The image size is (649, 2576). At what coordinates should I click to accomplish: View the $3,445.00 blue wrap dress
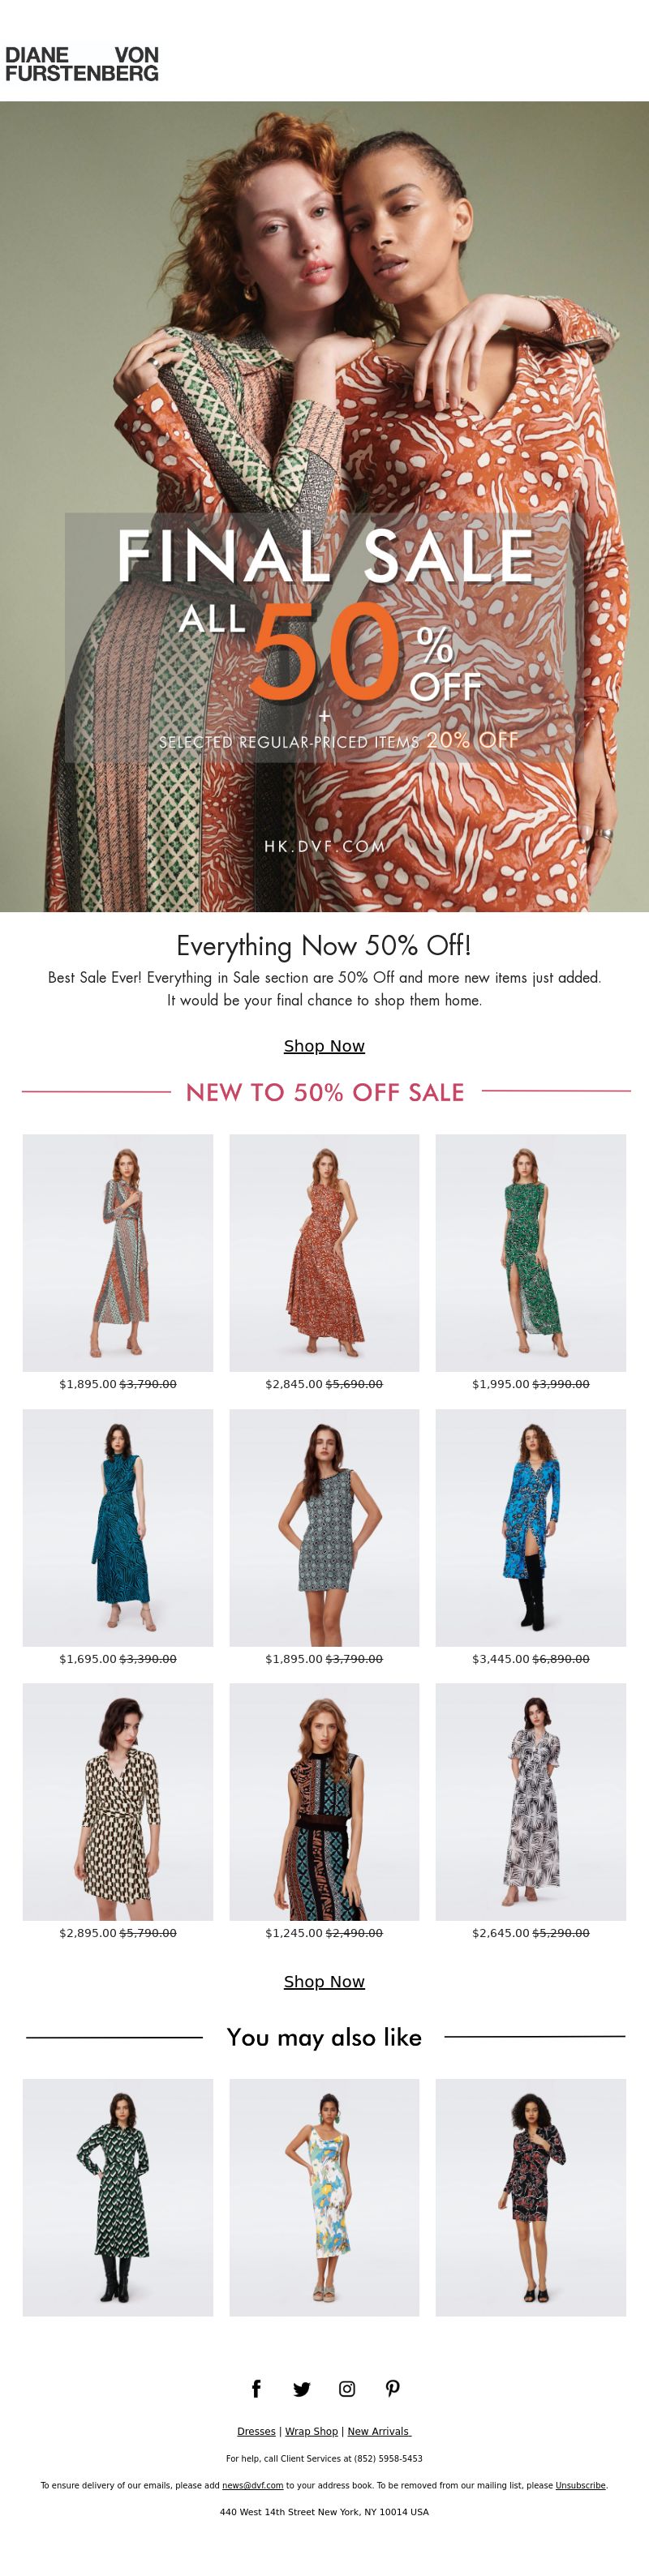[530, 1527]
